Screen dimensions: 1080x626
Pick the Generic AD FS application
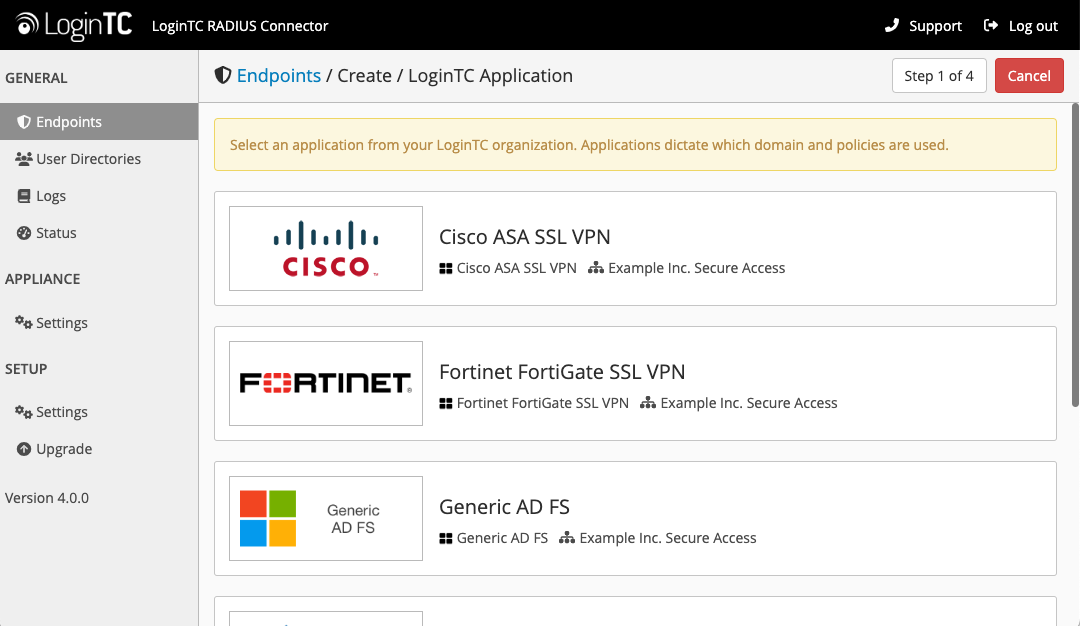point(504,506)
